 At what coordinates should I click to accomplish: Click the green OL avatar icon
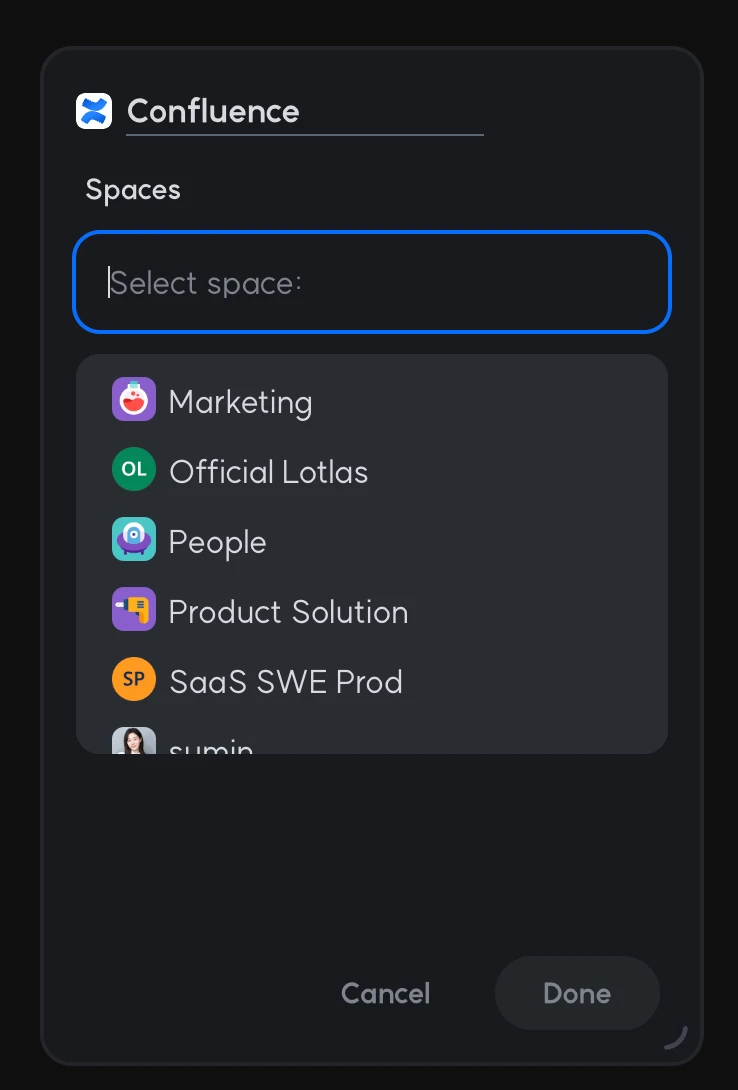(134, 470)
